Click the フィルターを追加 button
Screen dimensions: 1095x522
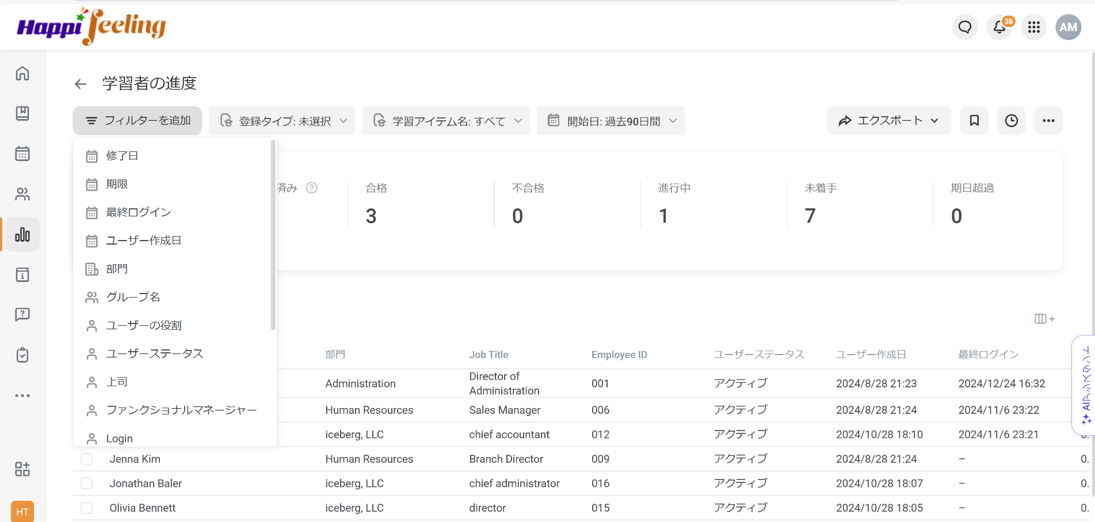coord(138,121)
